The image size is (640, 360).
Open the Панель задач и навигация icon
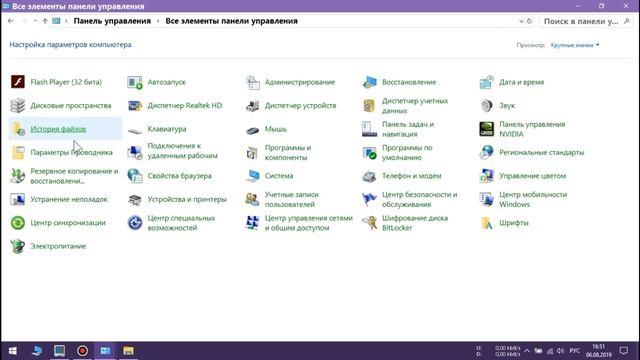pos(369,129)
